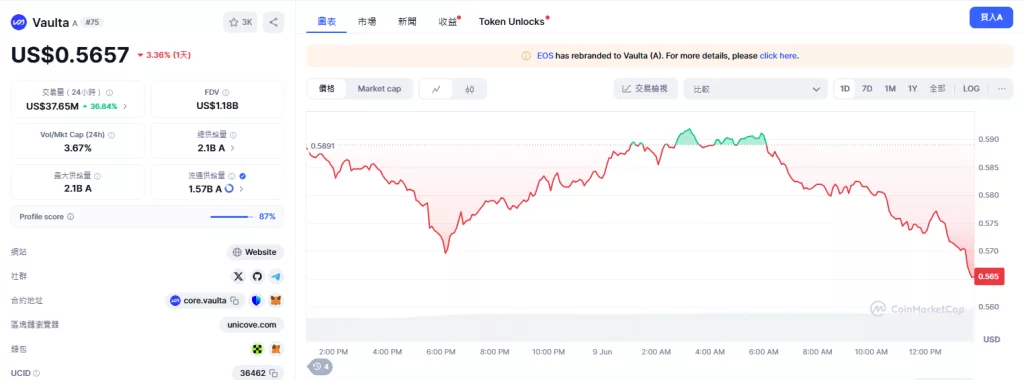Screen dimensions: 1024x380
Task: Switch to the candlestick chart icon
Action: point(469,89)
